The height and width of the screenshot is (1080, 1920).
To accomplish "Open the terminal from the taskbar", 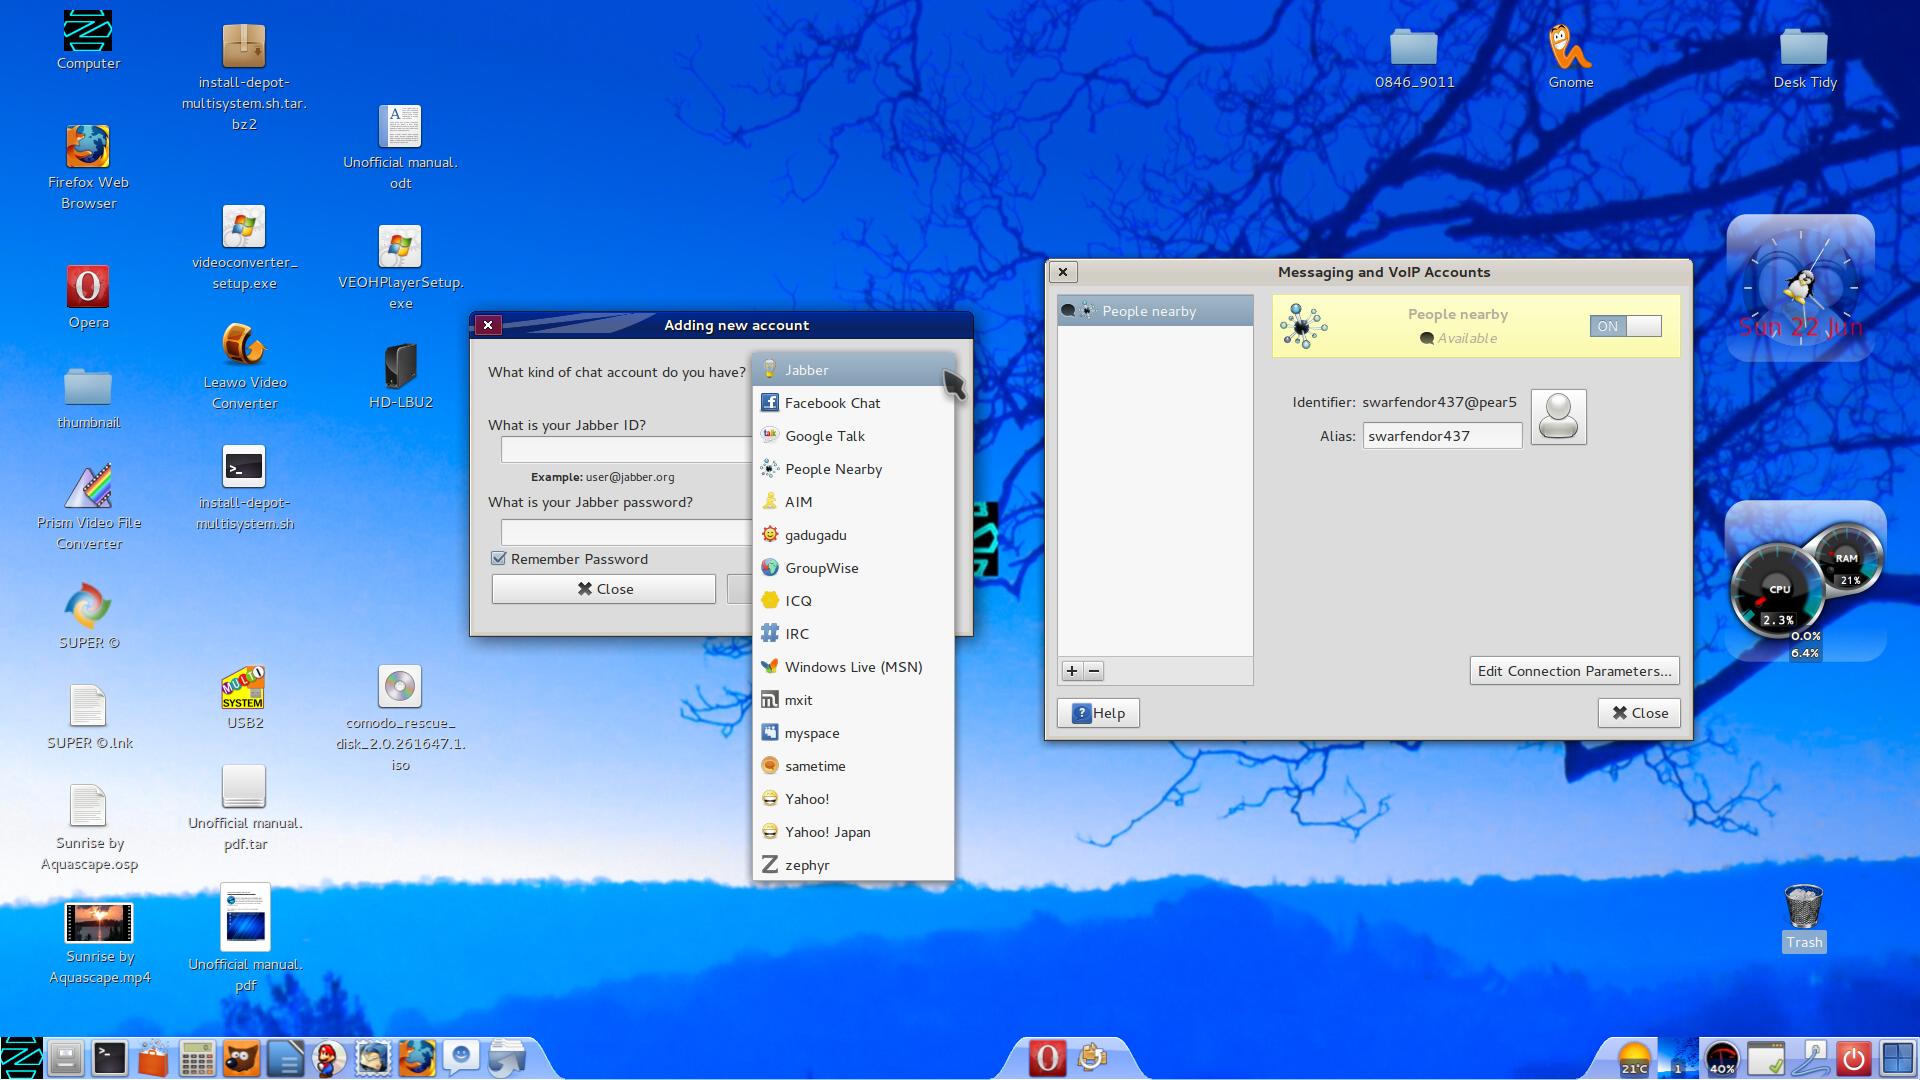I will point(109,1058).
